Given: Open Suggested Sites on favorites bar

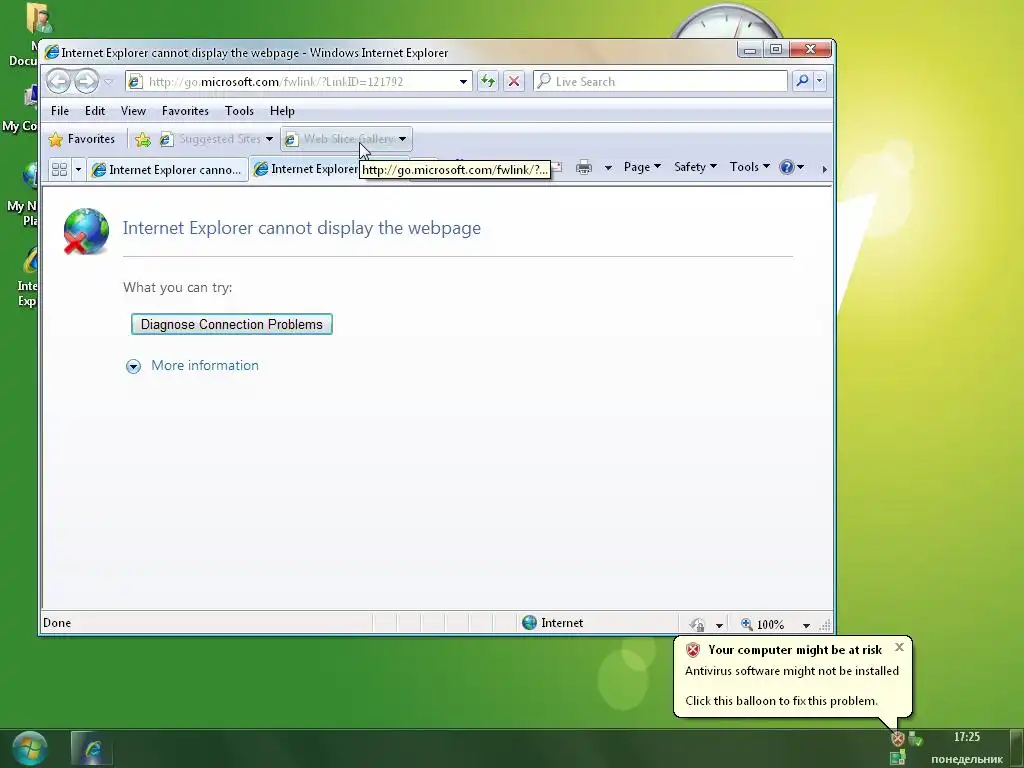Looking at the screenshot, I should tap(217, 138).
